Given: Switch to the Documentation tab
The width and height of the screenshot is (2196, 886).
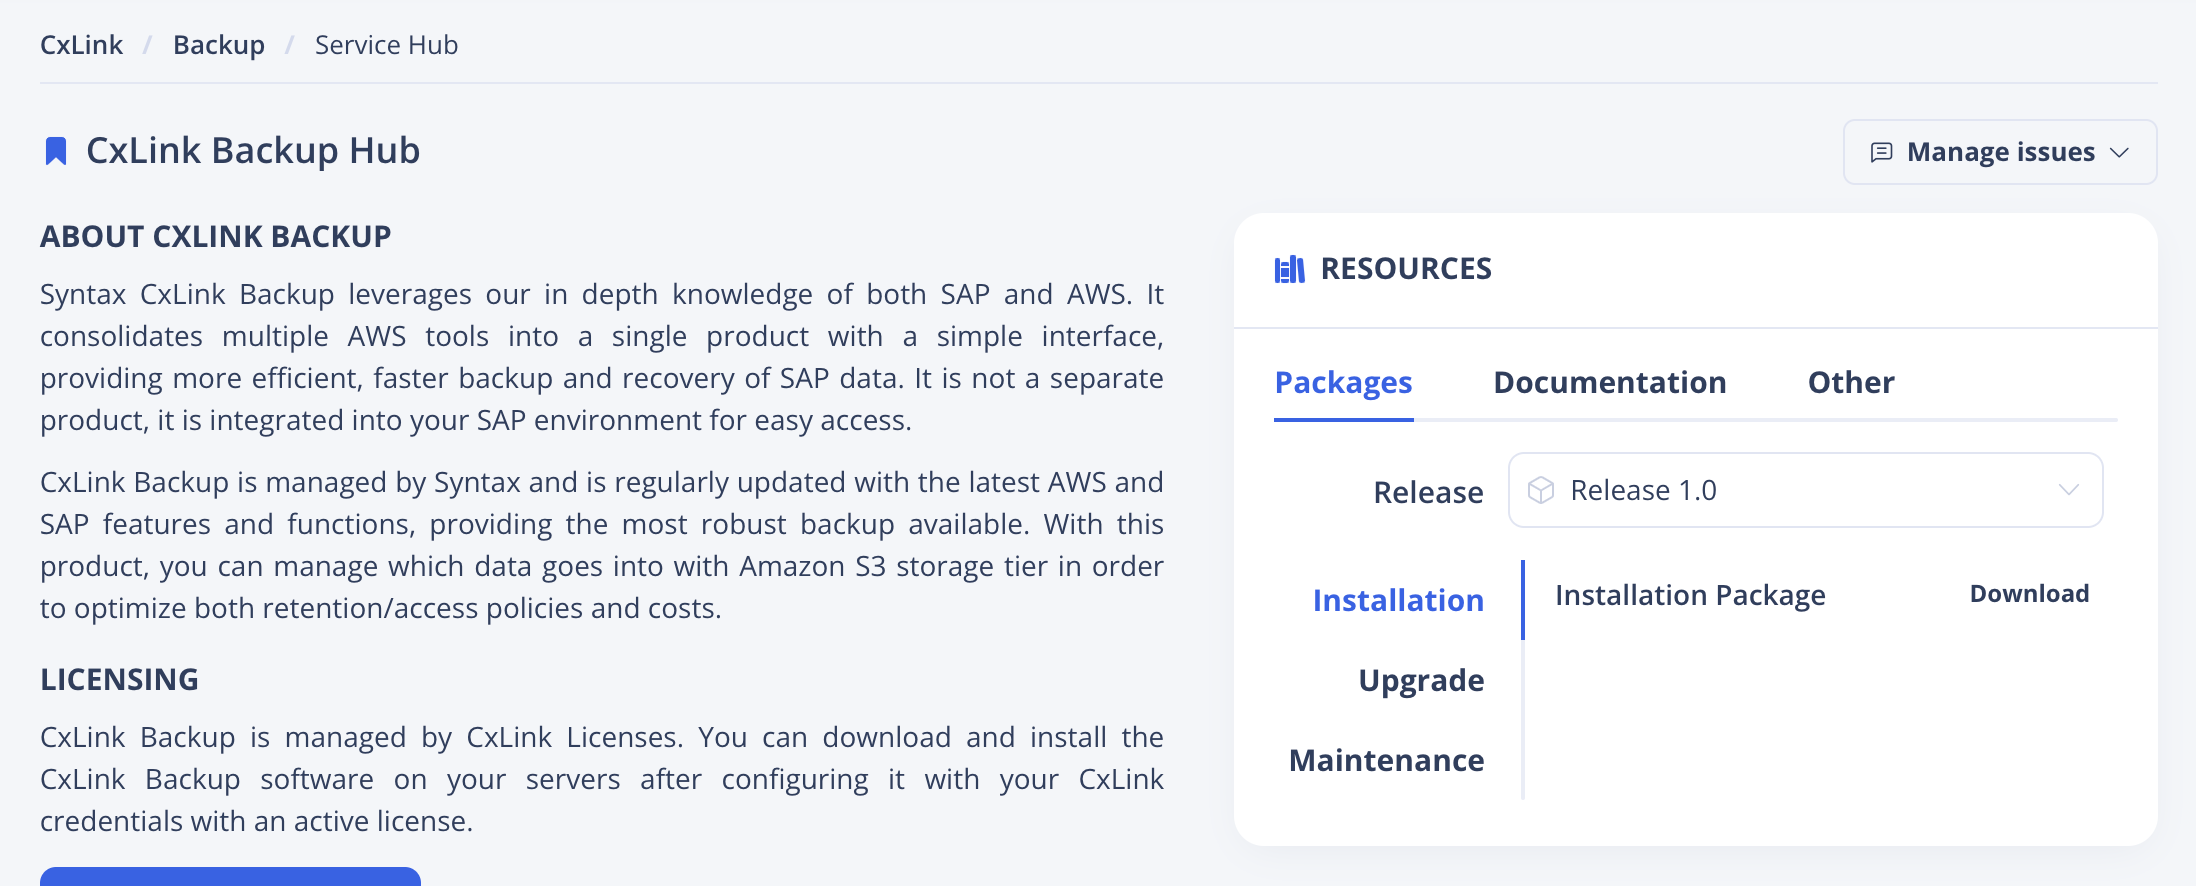Looking at the screenshot, I should pos(1608,382).
